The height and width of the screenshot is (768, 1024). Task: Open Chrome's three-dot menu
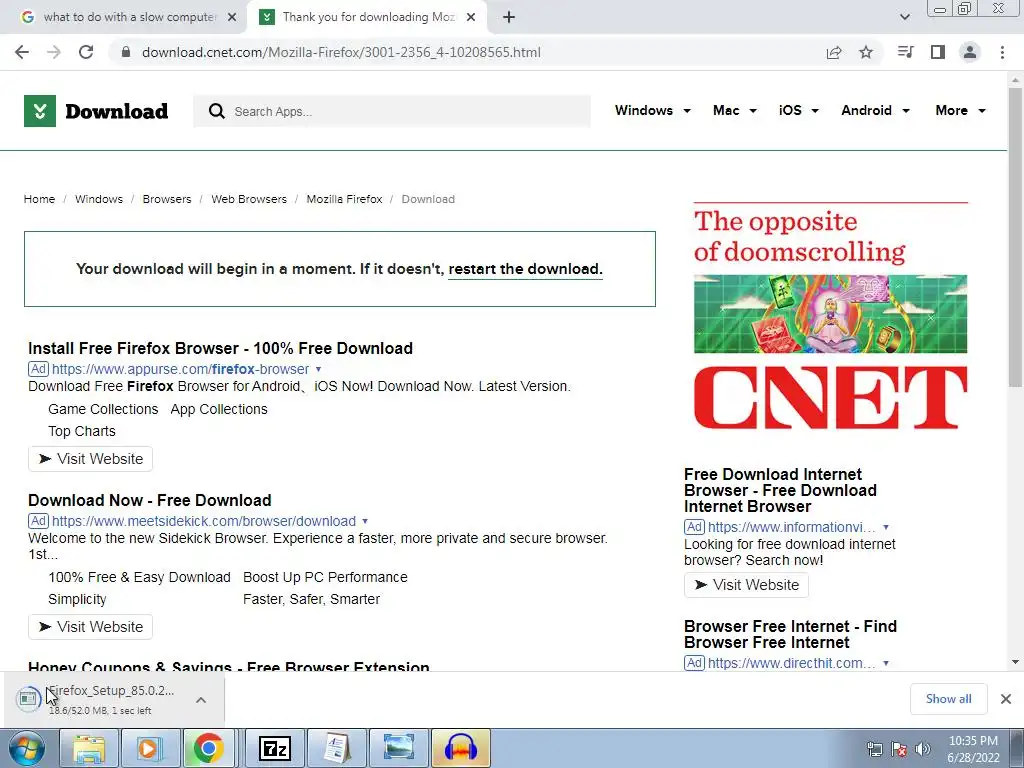pos(1002,52)
